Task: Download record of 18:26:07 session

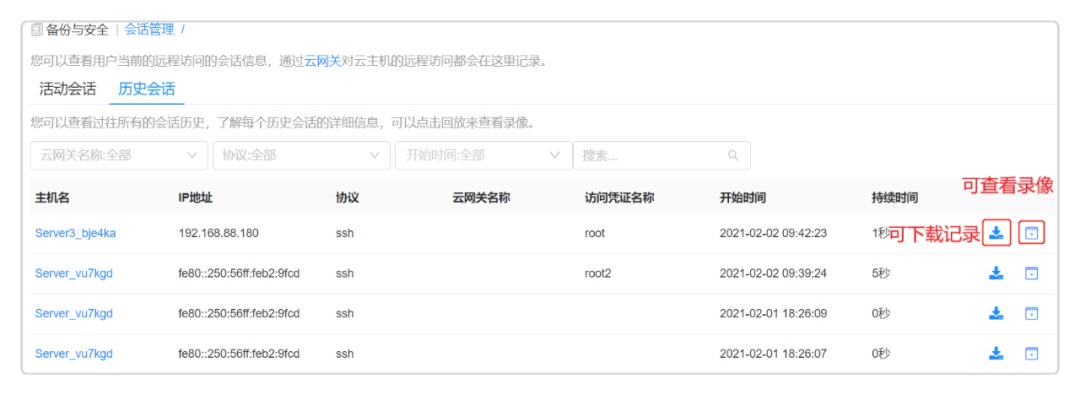Action: point(996,354)
